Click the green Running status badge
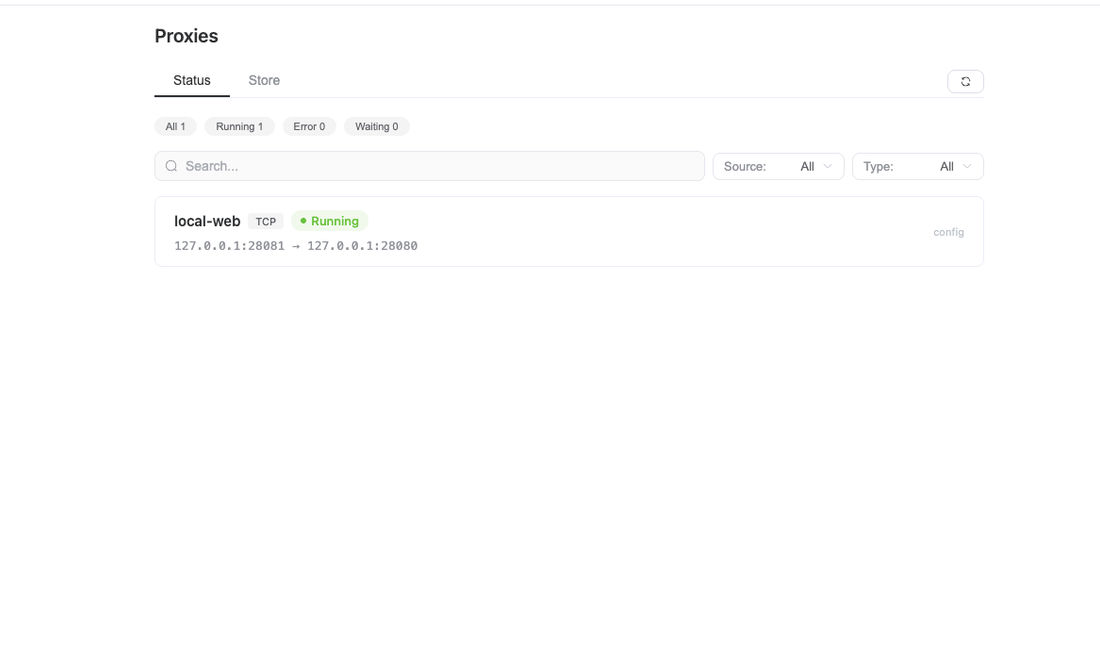 (x=330, y=221)
